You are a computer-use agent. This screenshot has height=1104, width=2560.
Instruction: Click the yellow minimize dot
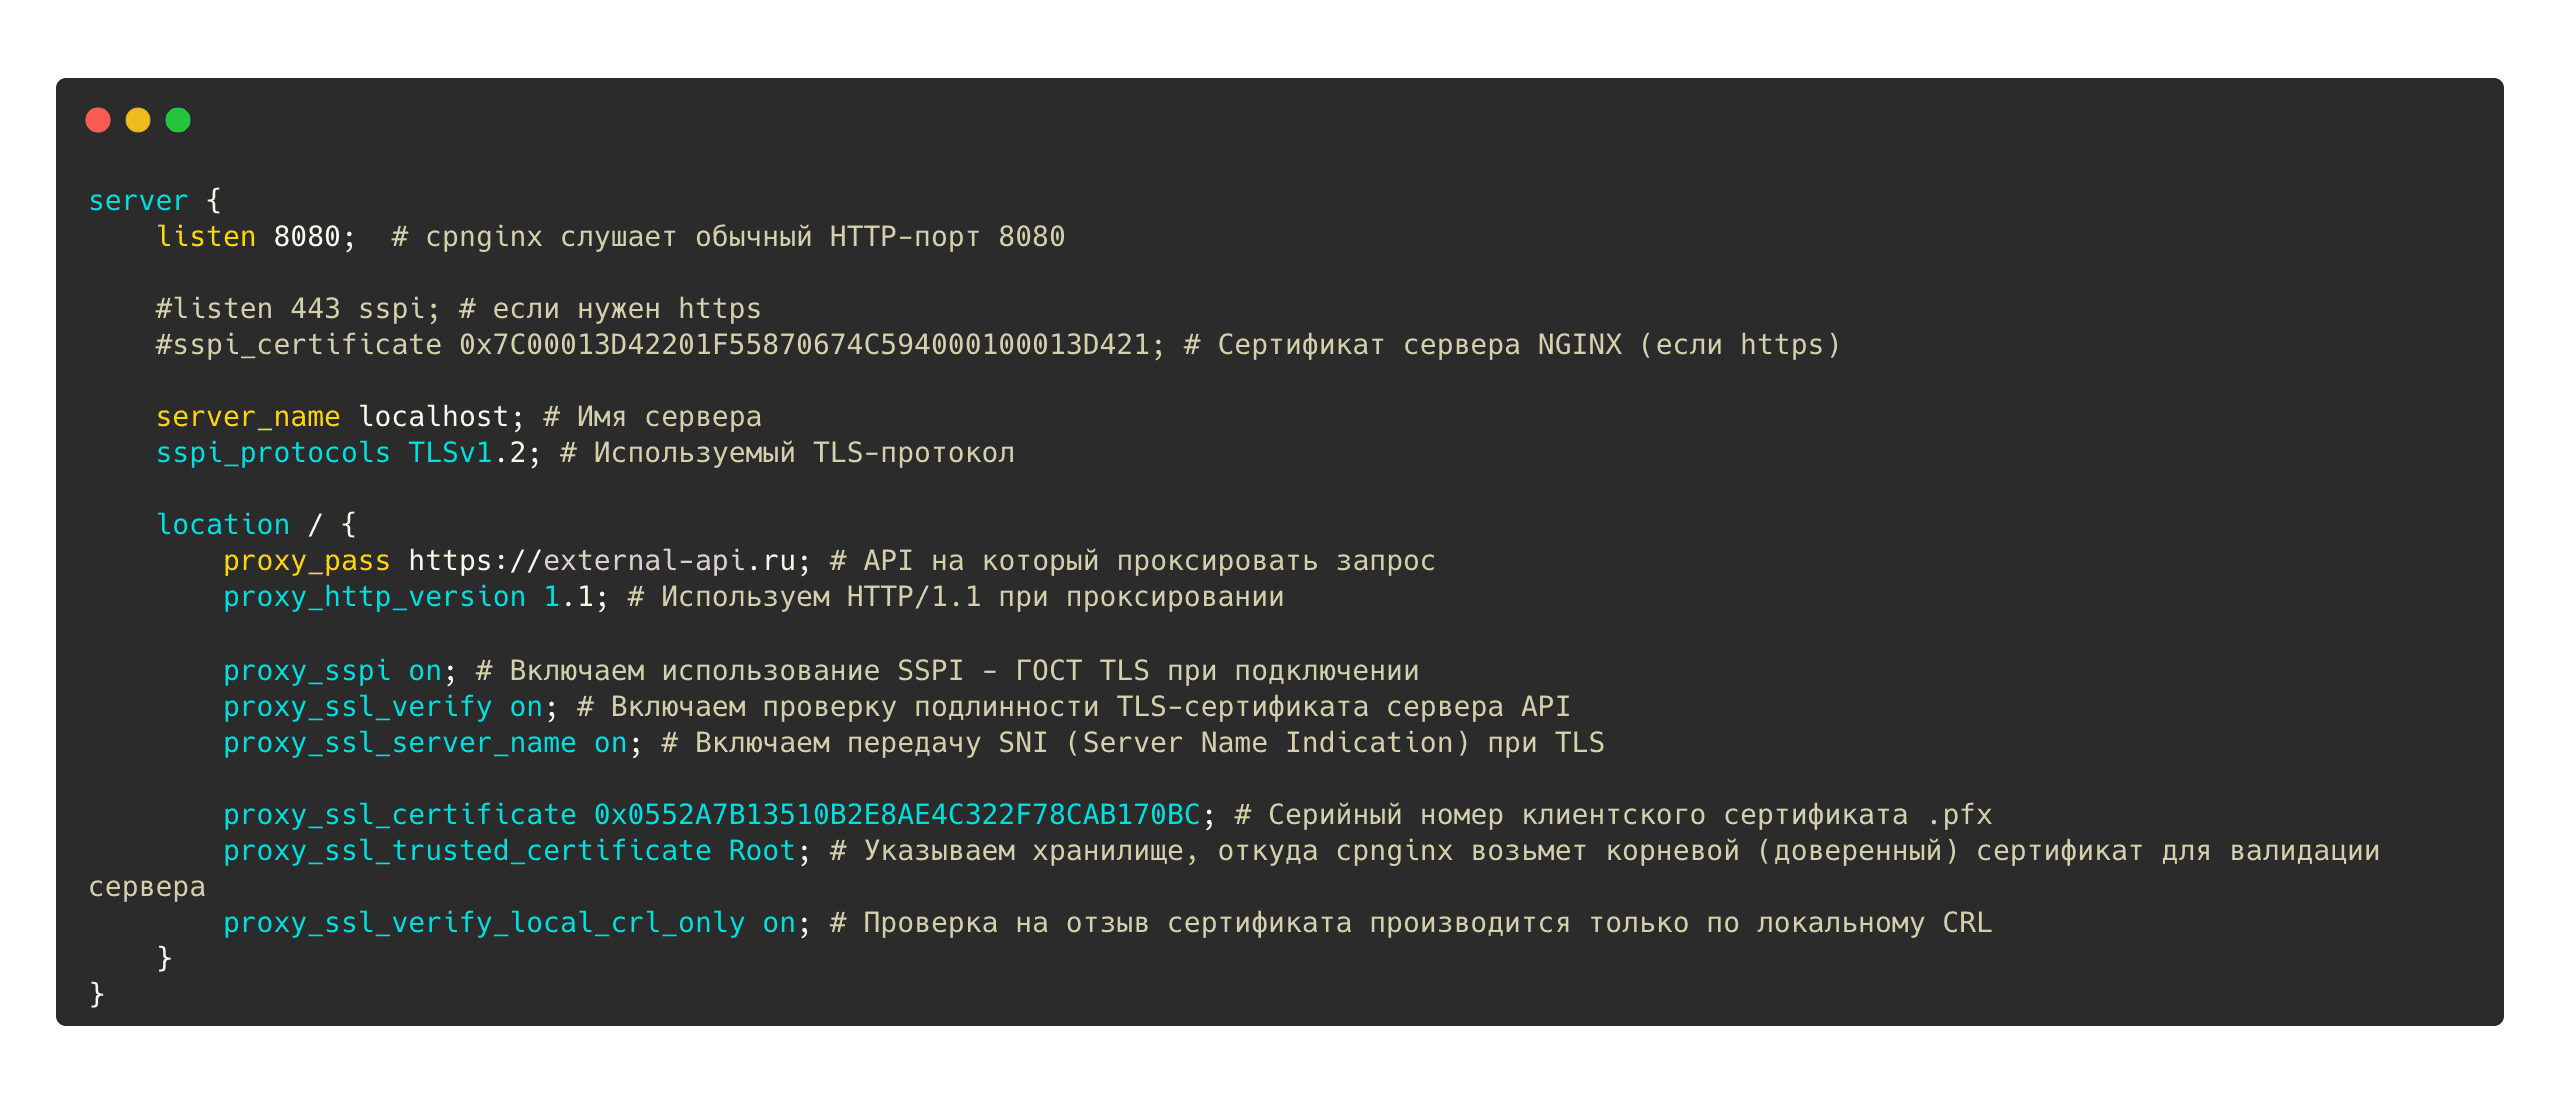coord(138,120)
